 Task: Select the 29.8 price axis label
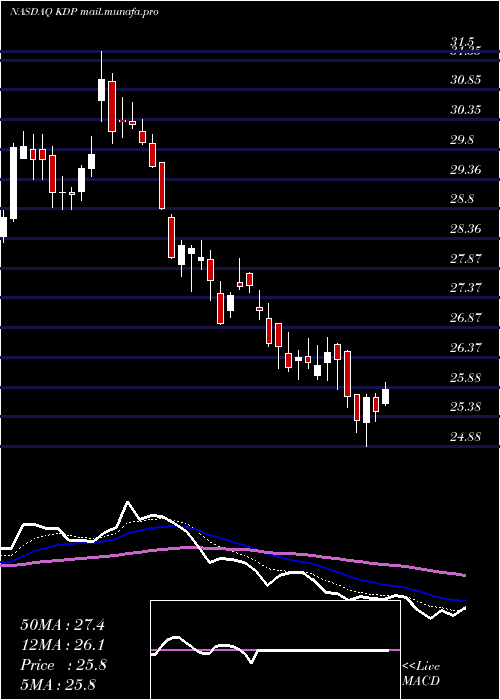462,140
